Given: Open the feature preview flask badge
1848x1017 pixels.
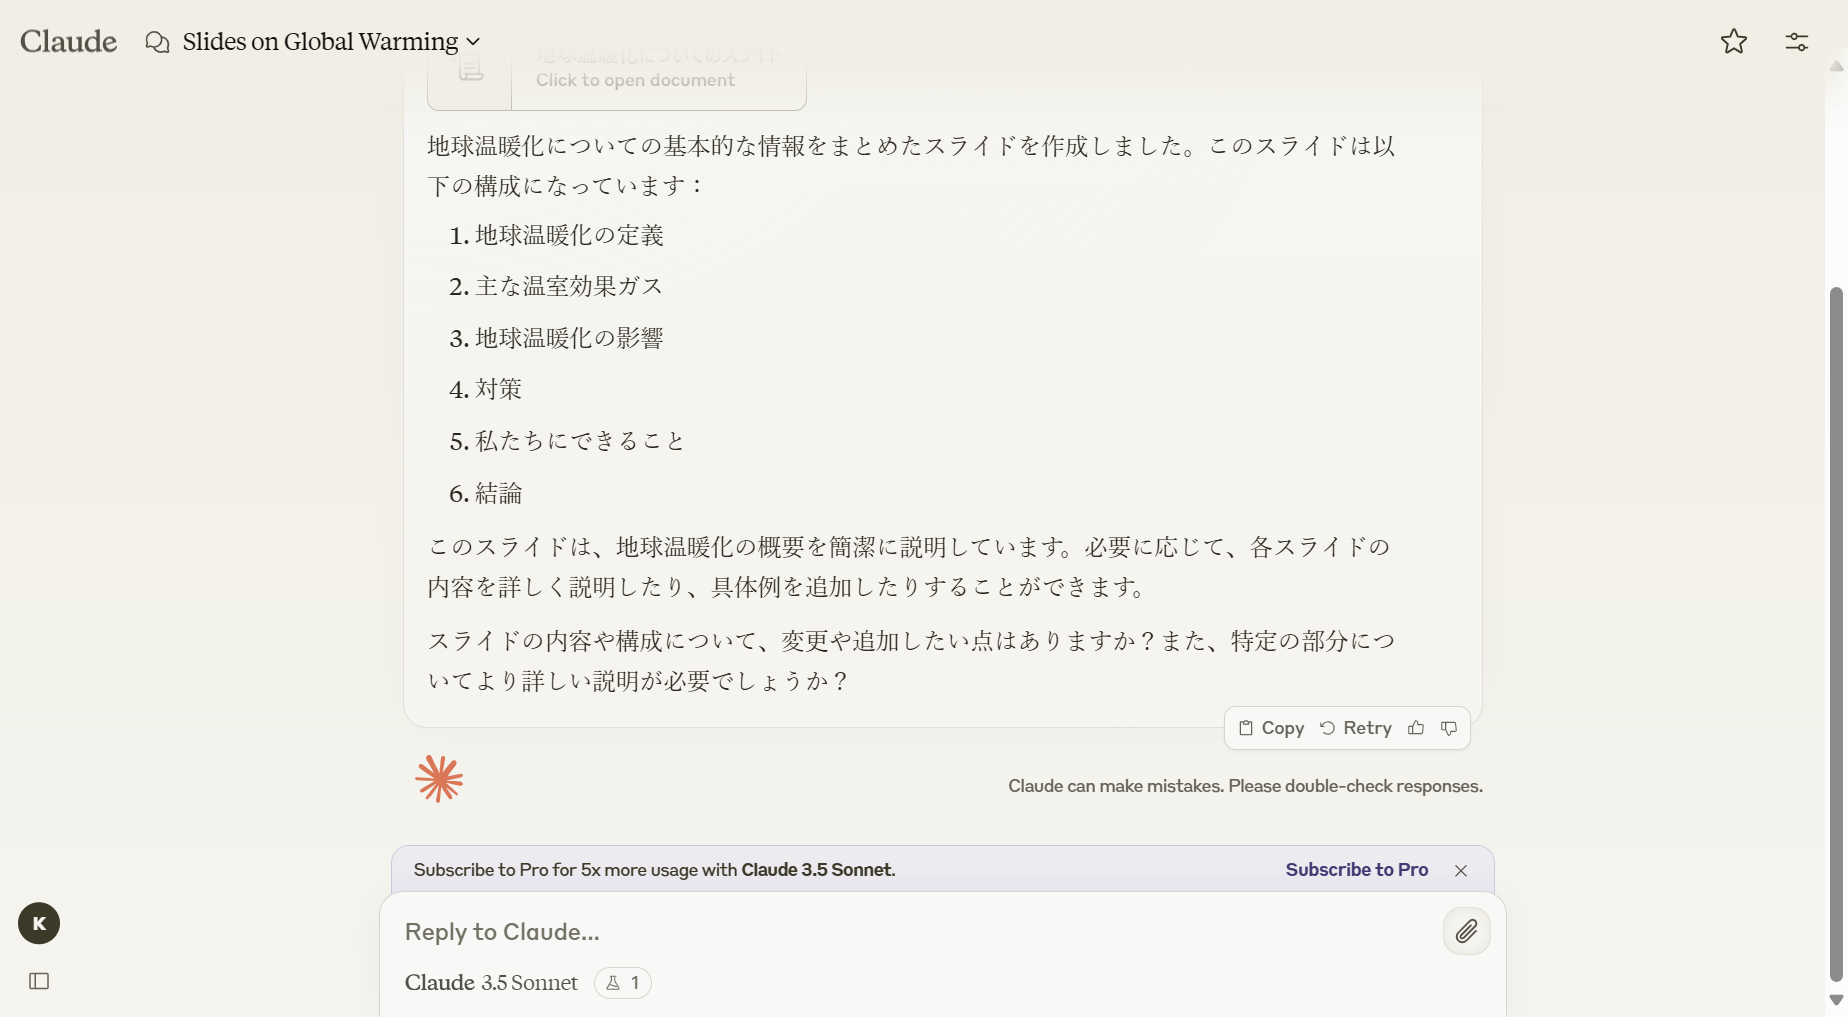Looking at the screenshot, I should click(623, 983).
